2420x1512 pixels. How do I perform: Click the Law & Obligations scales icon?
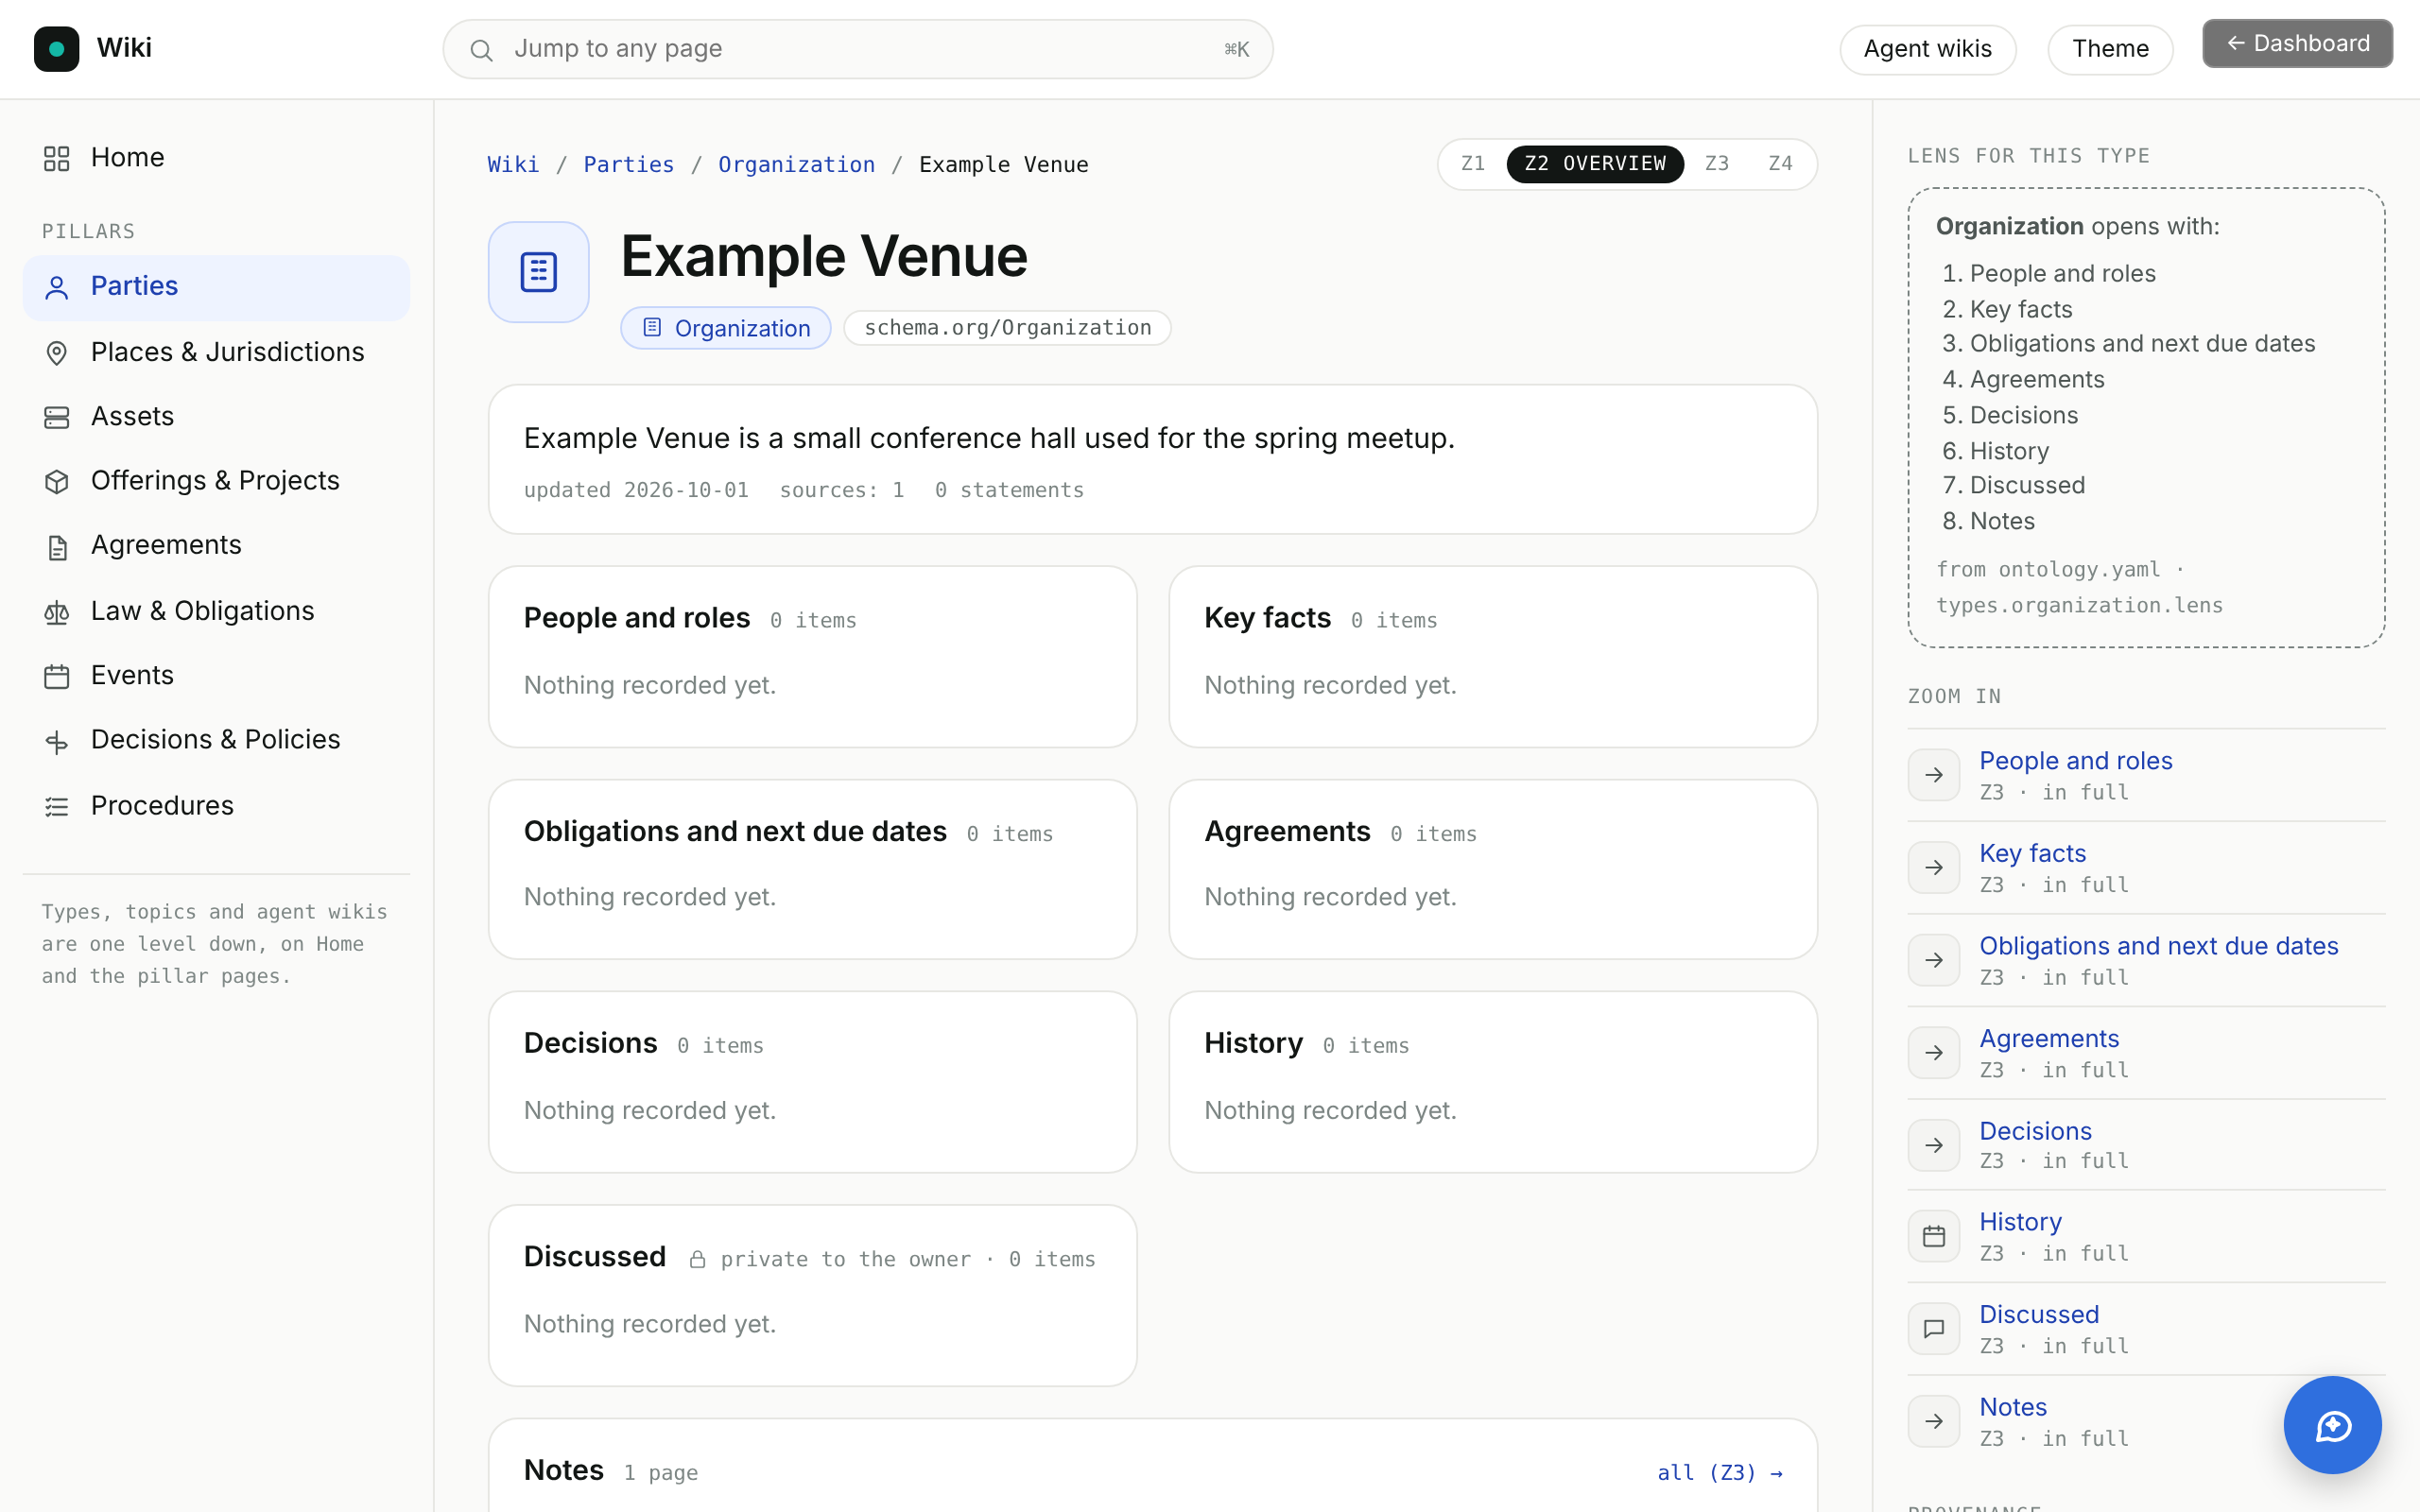(x=57, y=612)
